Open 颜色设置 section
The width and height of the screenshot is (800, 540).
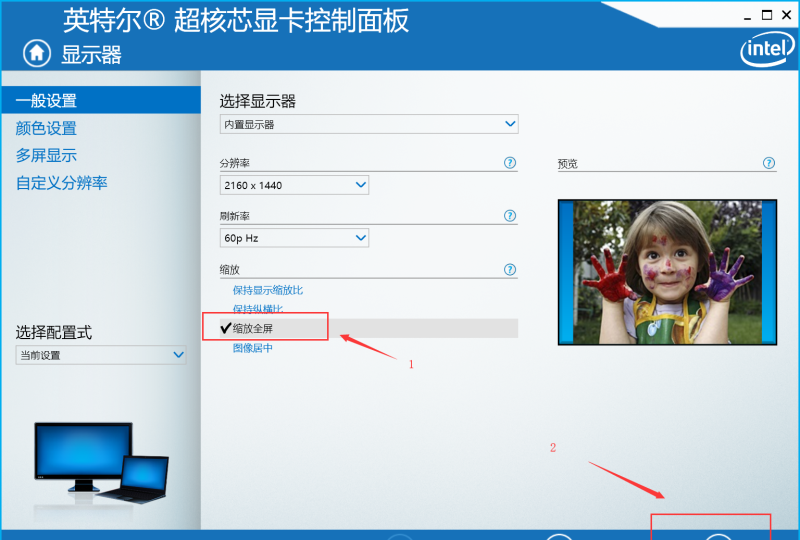click(x=46, y=128)
